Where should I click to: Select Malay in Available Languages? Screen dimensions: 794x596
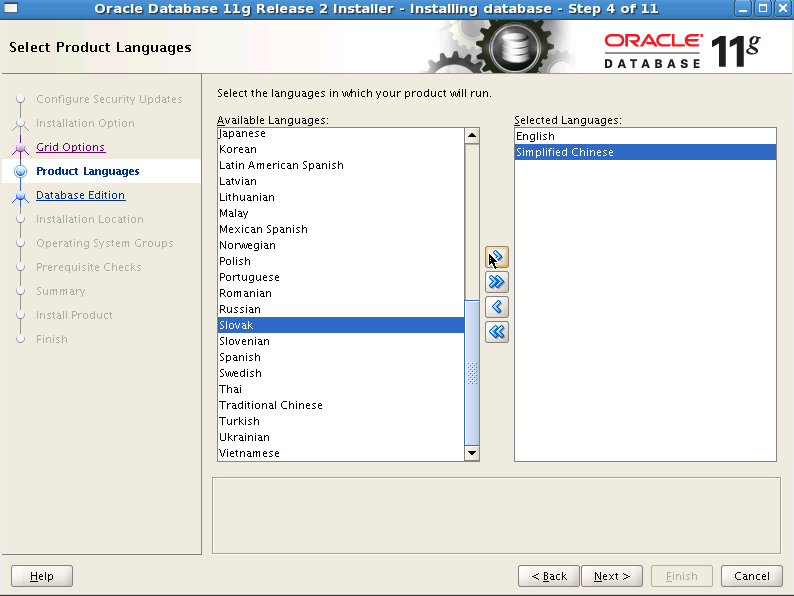(x=341, y=213)
